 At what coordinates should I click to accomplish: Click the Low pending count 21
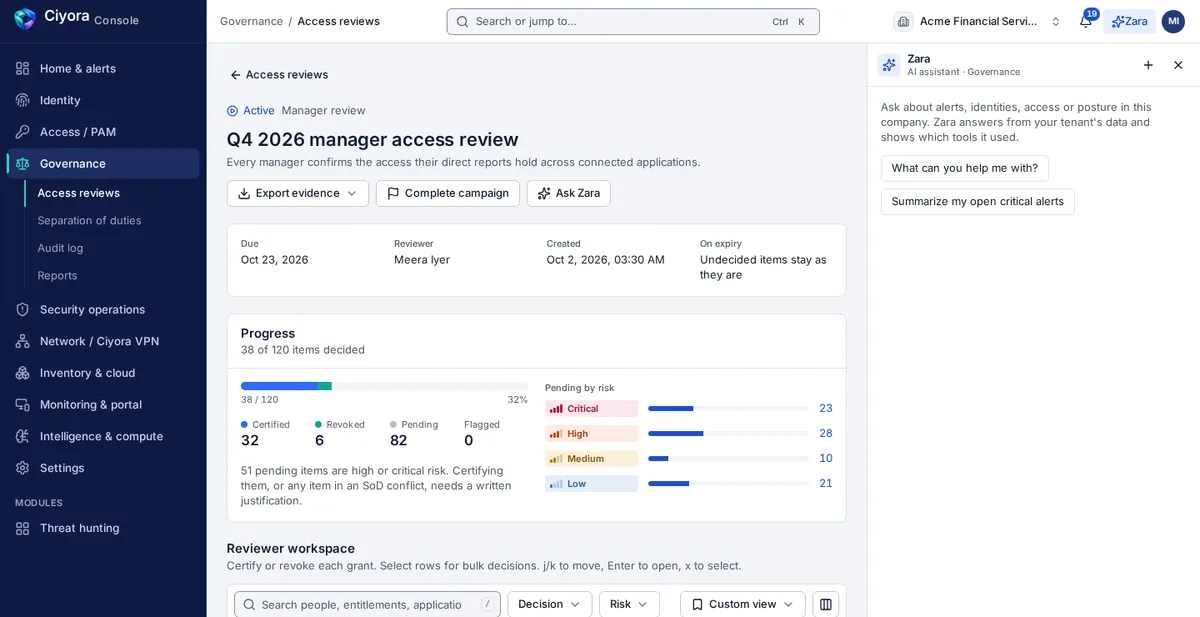[826, 483]
